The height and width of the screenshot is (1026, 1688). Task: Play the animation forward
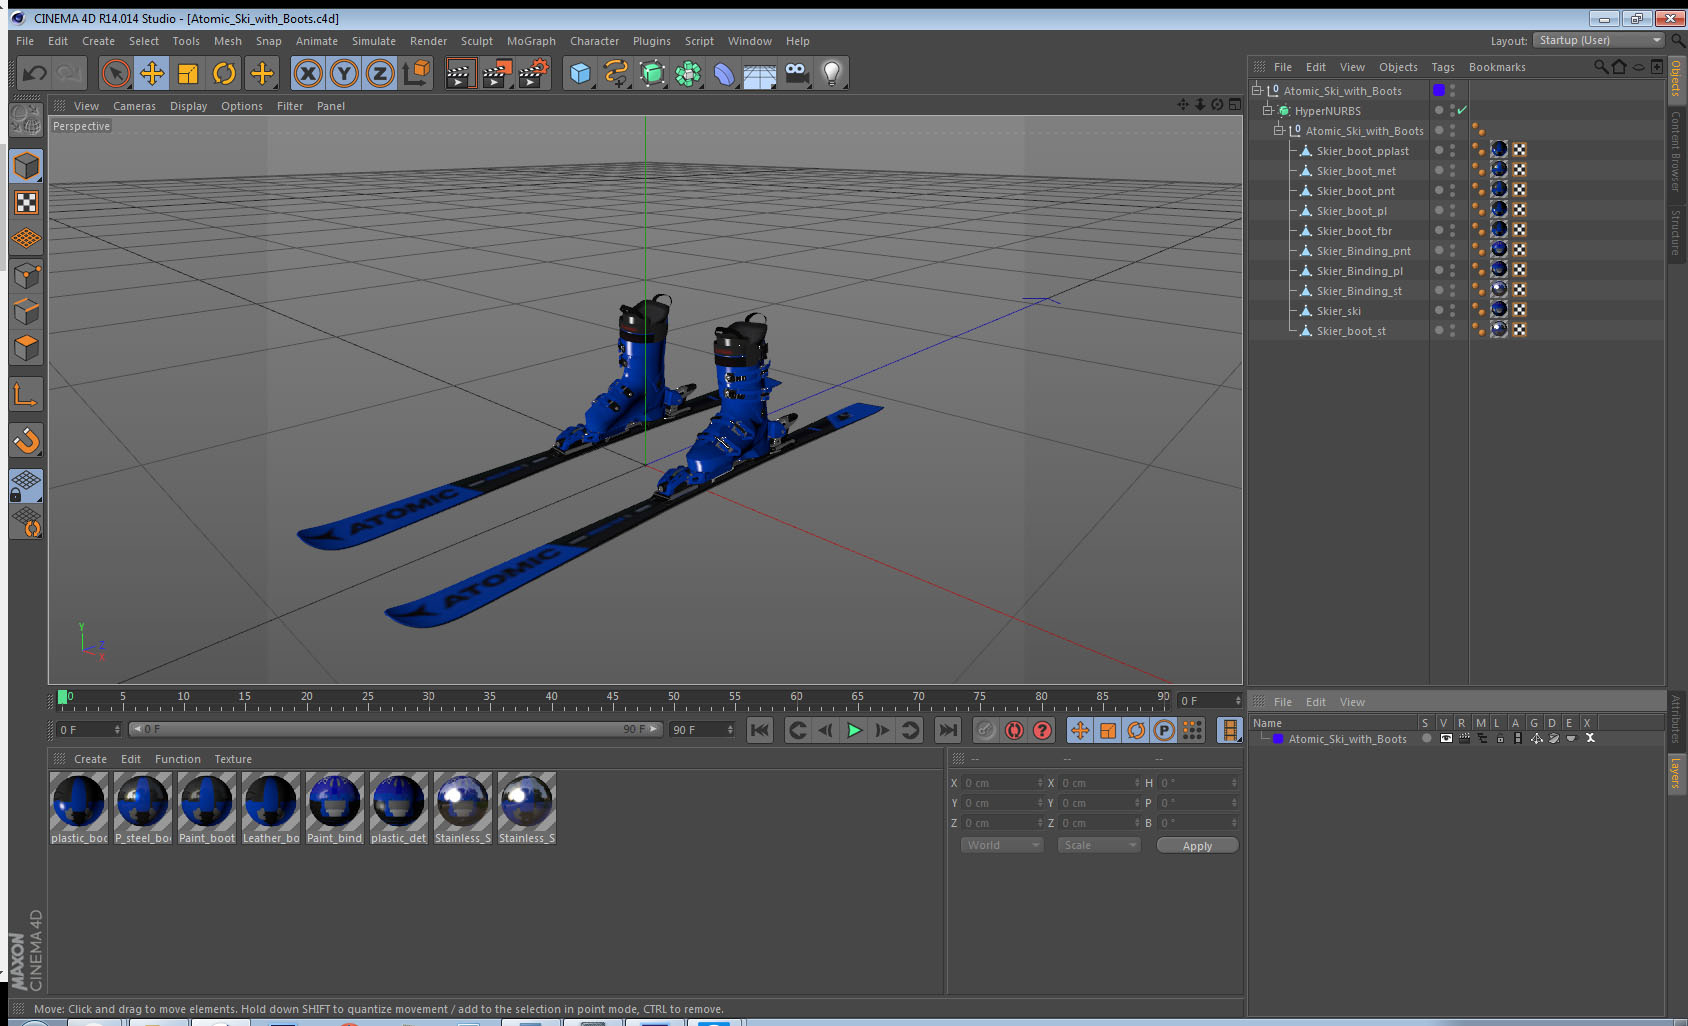pos(854,730)
